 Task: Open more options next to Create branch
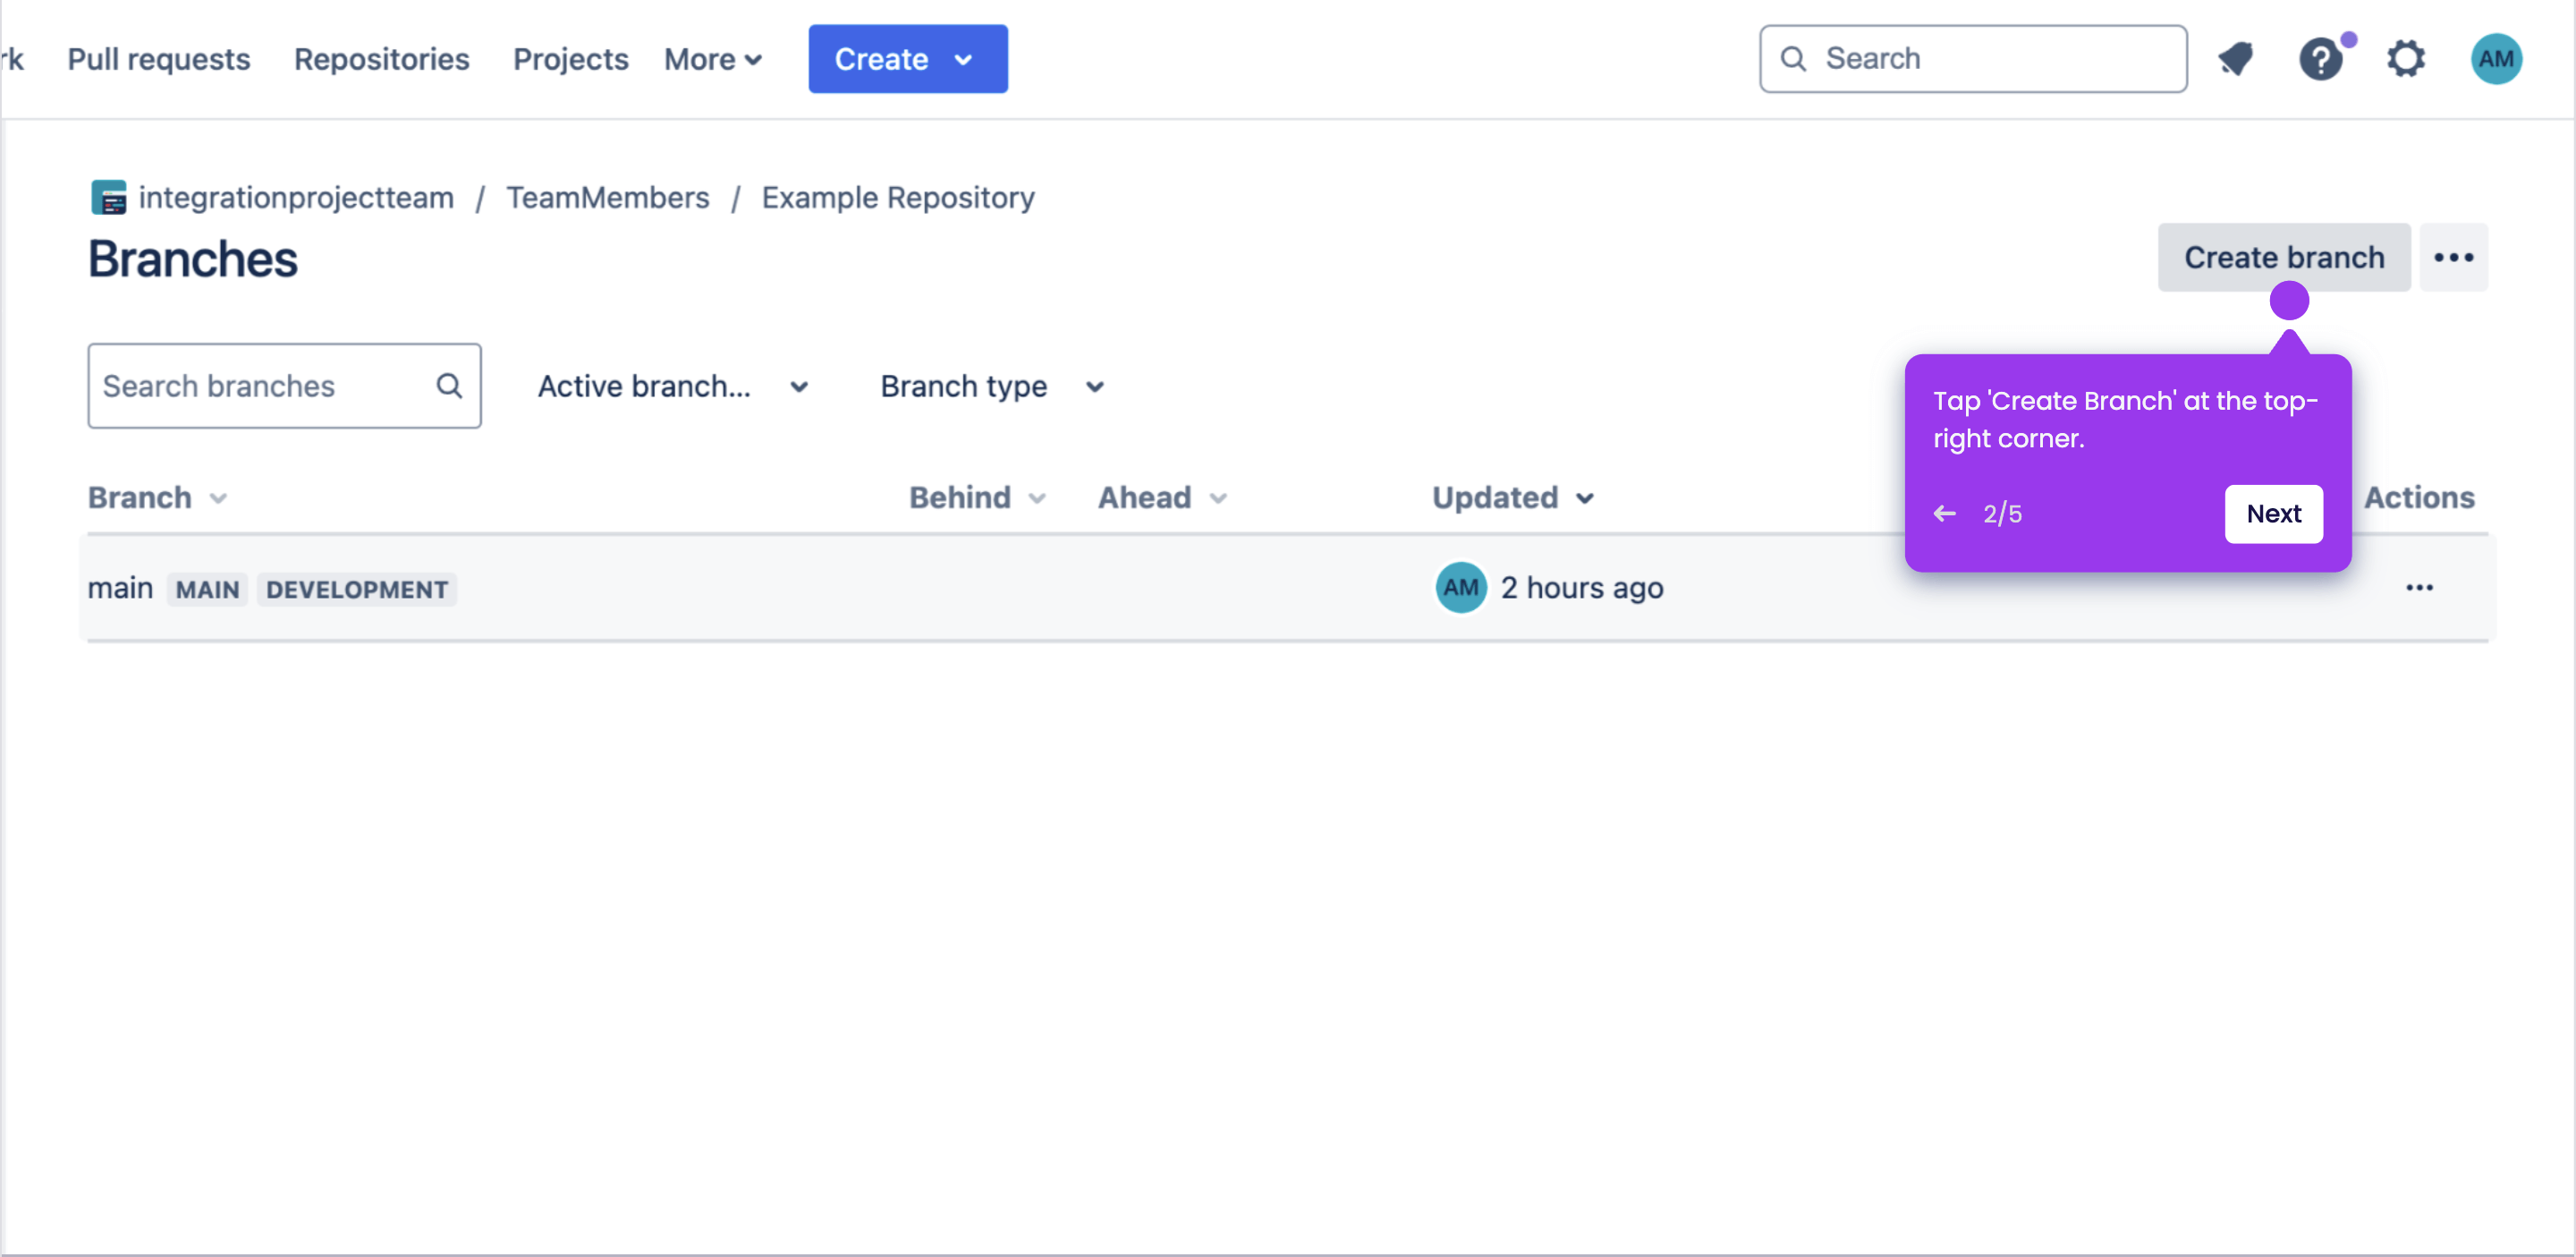click(2453, 258)
